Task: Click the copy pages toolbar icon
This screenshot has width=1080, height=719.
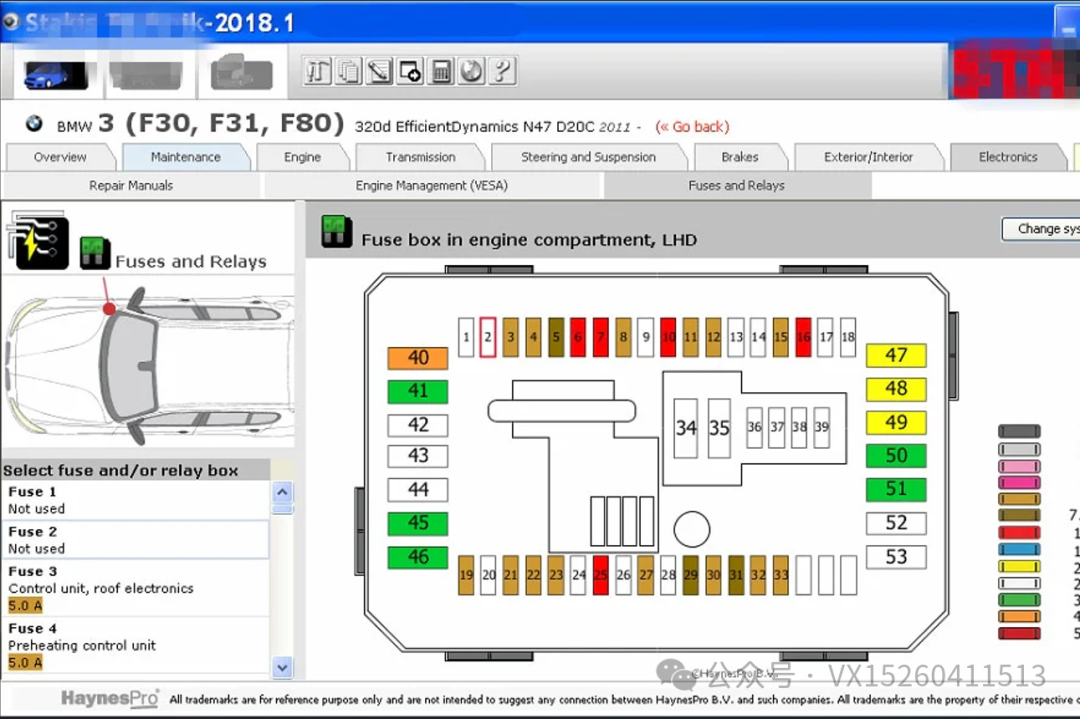Action: click(348, 71)
